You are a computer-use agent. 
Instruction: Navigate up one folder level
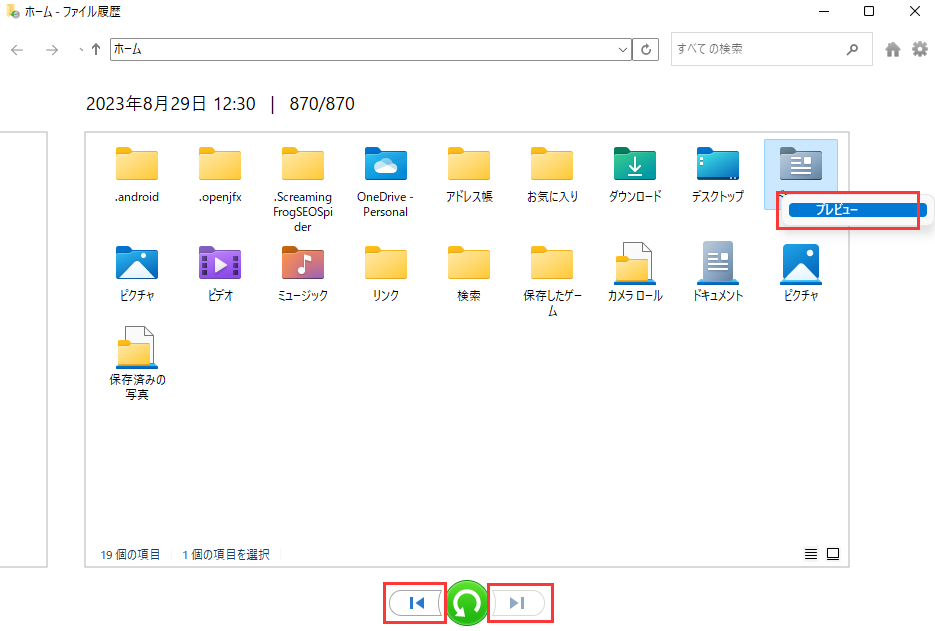[x=96, y=49]
